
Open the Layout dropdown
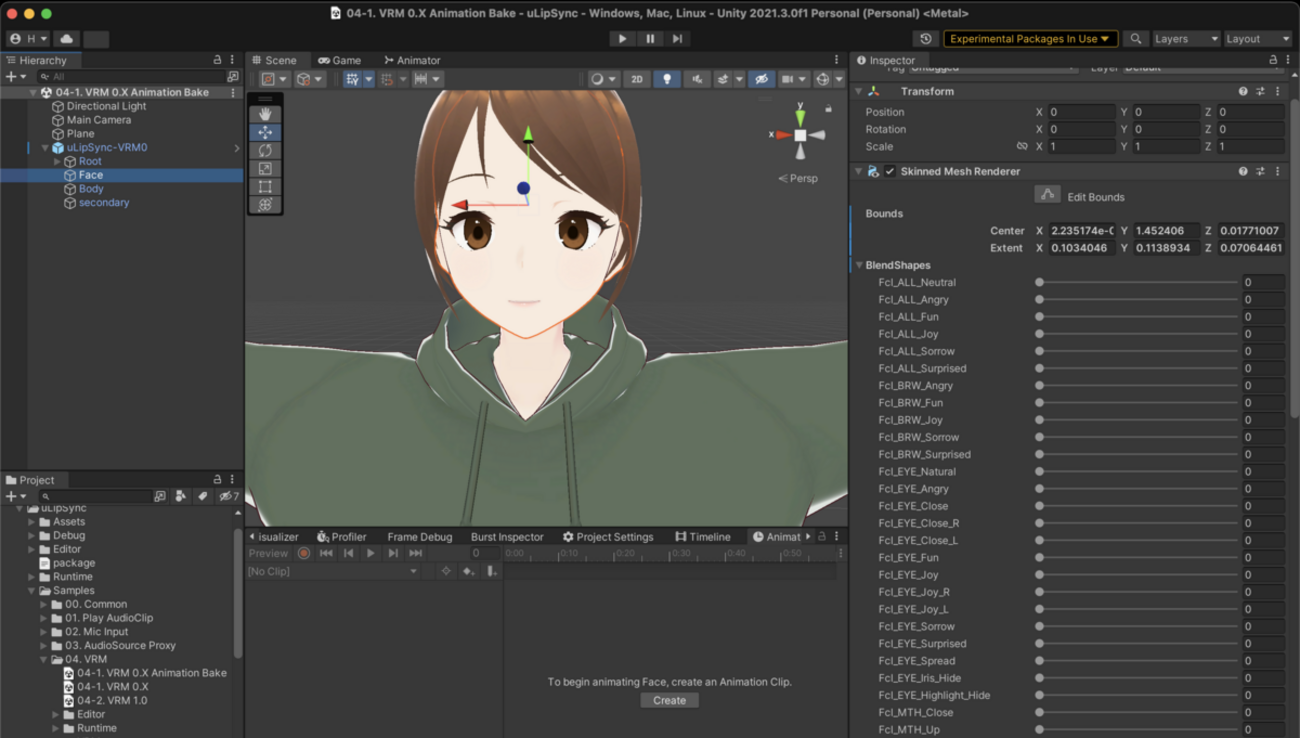coord(1257,39)
